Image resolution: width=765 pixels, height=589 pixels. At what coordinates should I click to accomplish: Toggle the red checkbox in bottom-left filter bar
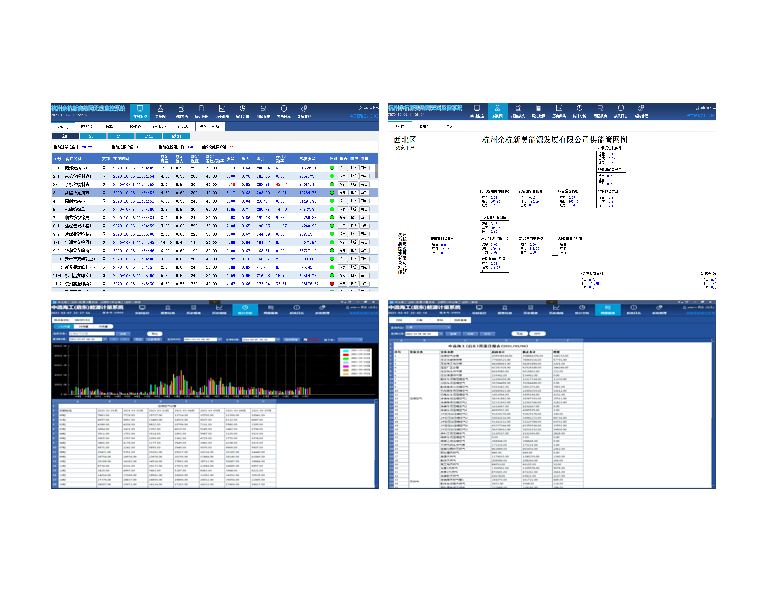(x=305, y=339)
